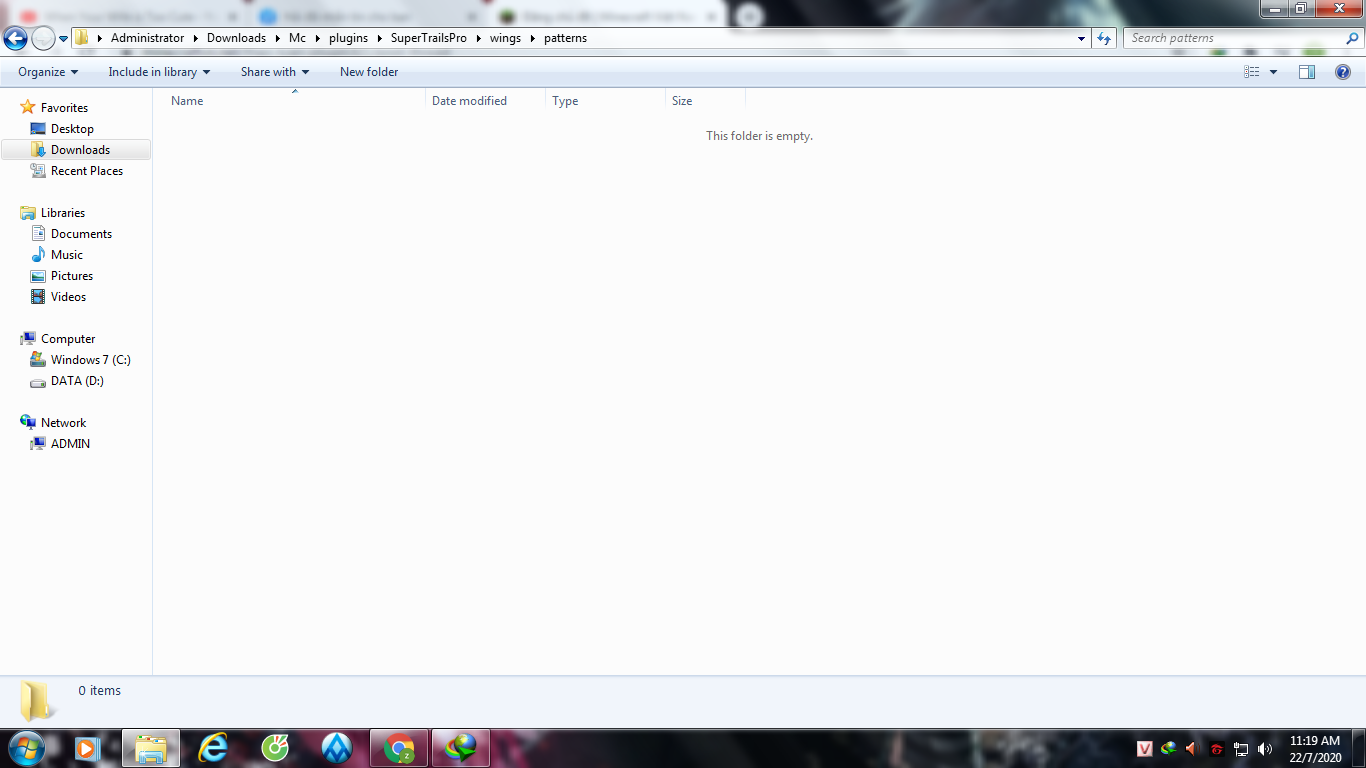Click the red V tray icon
This screenshot has height=768, width=1366.
(x=1145, y=749)
